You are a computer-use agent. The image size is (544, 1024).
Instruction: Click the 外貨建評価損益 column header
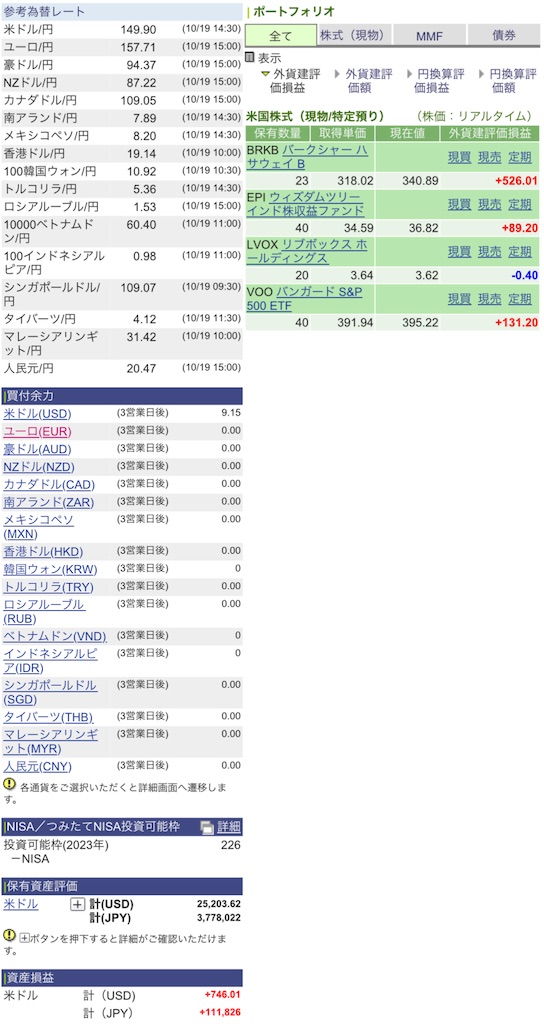point(490,134)
